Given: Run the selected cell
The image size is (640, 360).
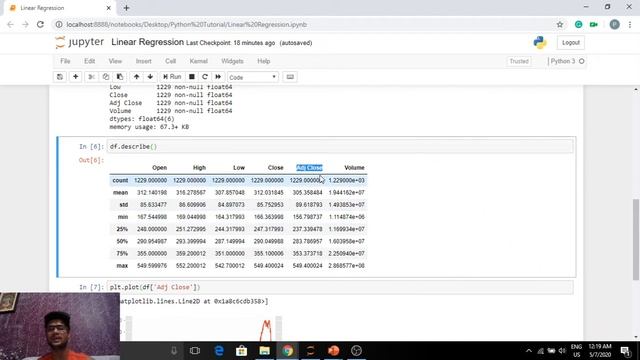Looking at the screenshot, I should click(x=172, y=77).
